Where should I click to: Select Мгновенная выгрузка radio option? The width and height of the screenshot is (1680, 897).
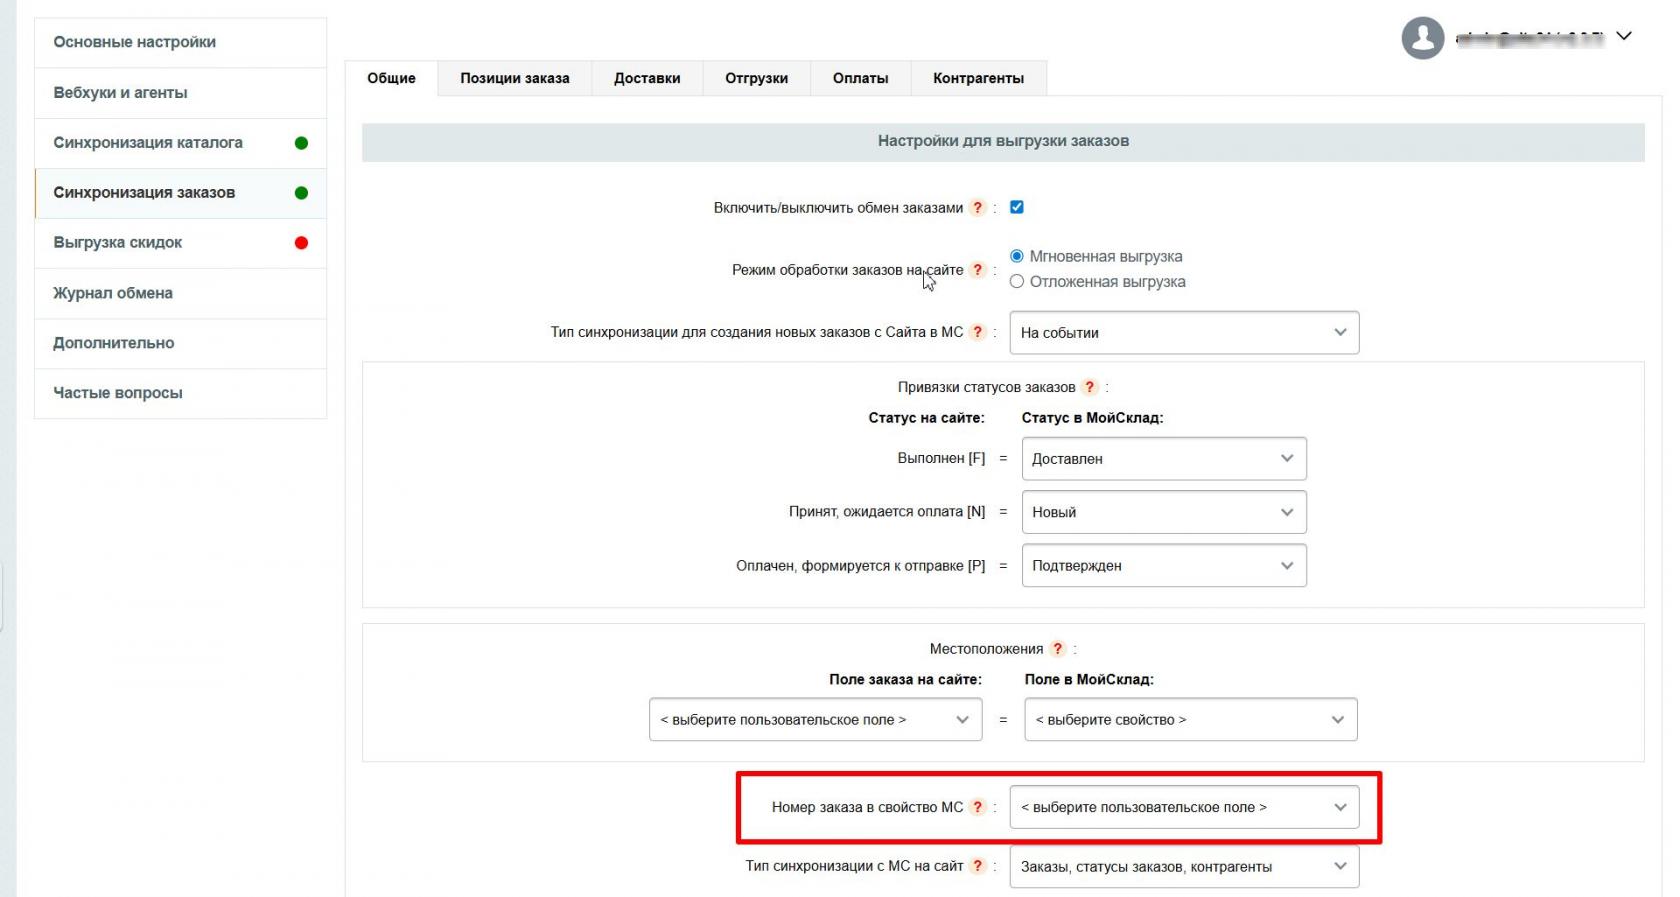tap(1017, 256)
